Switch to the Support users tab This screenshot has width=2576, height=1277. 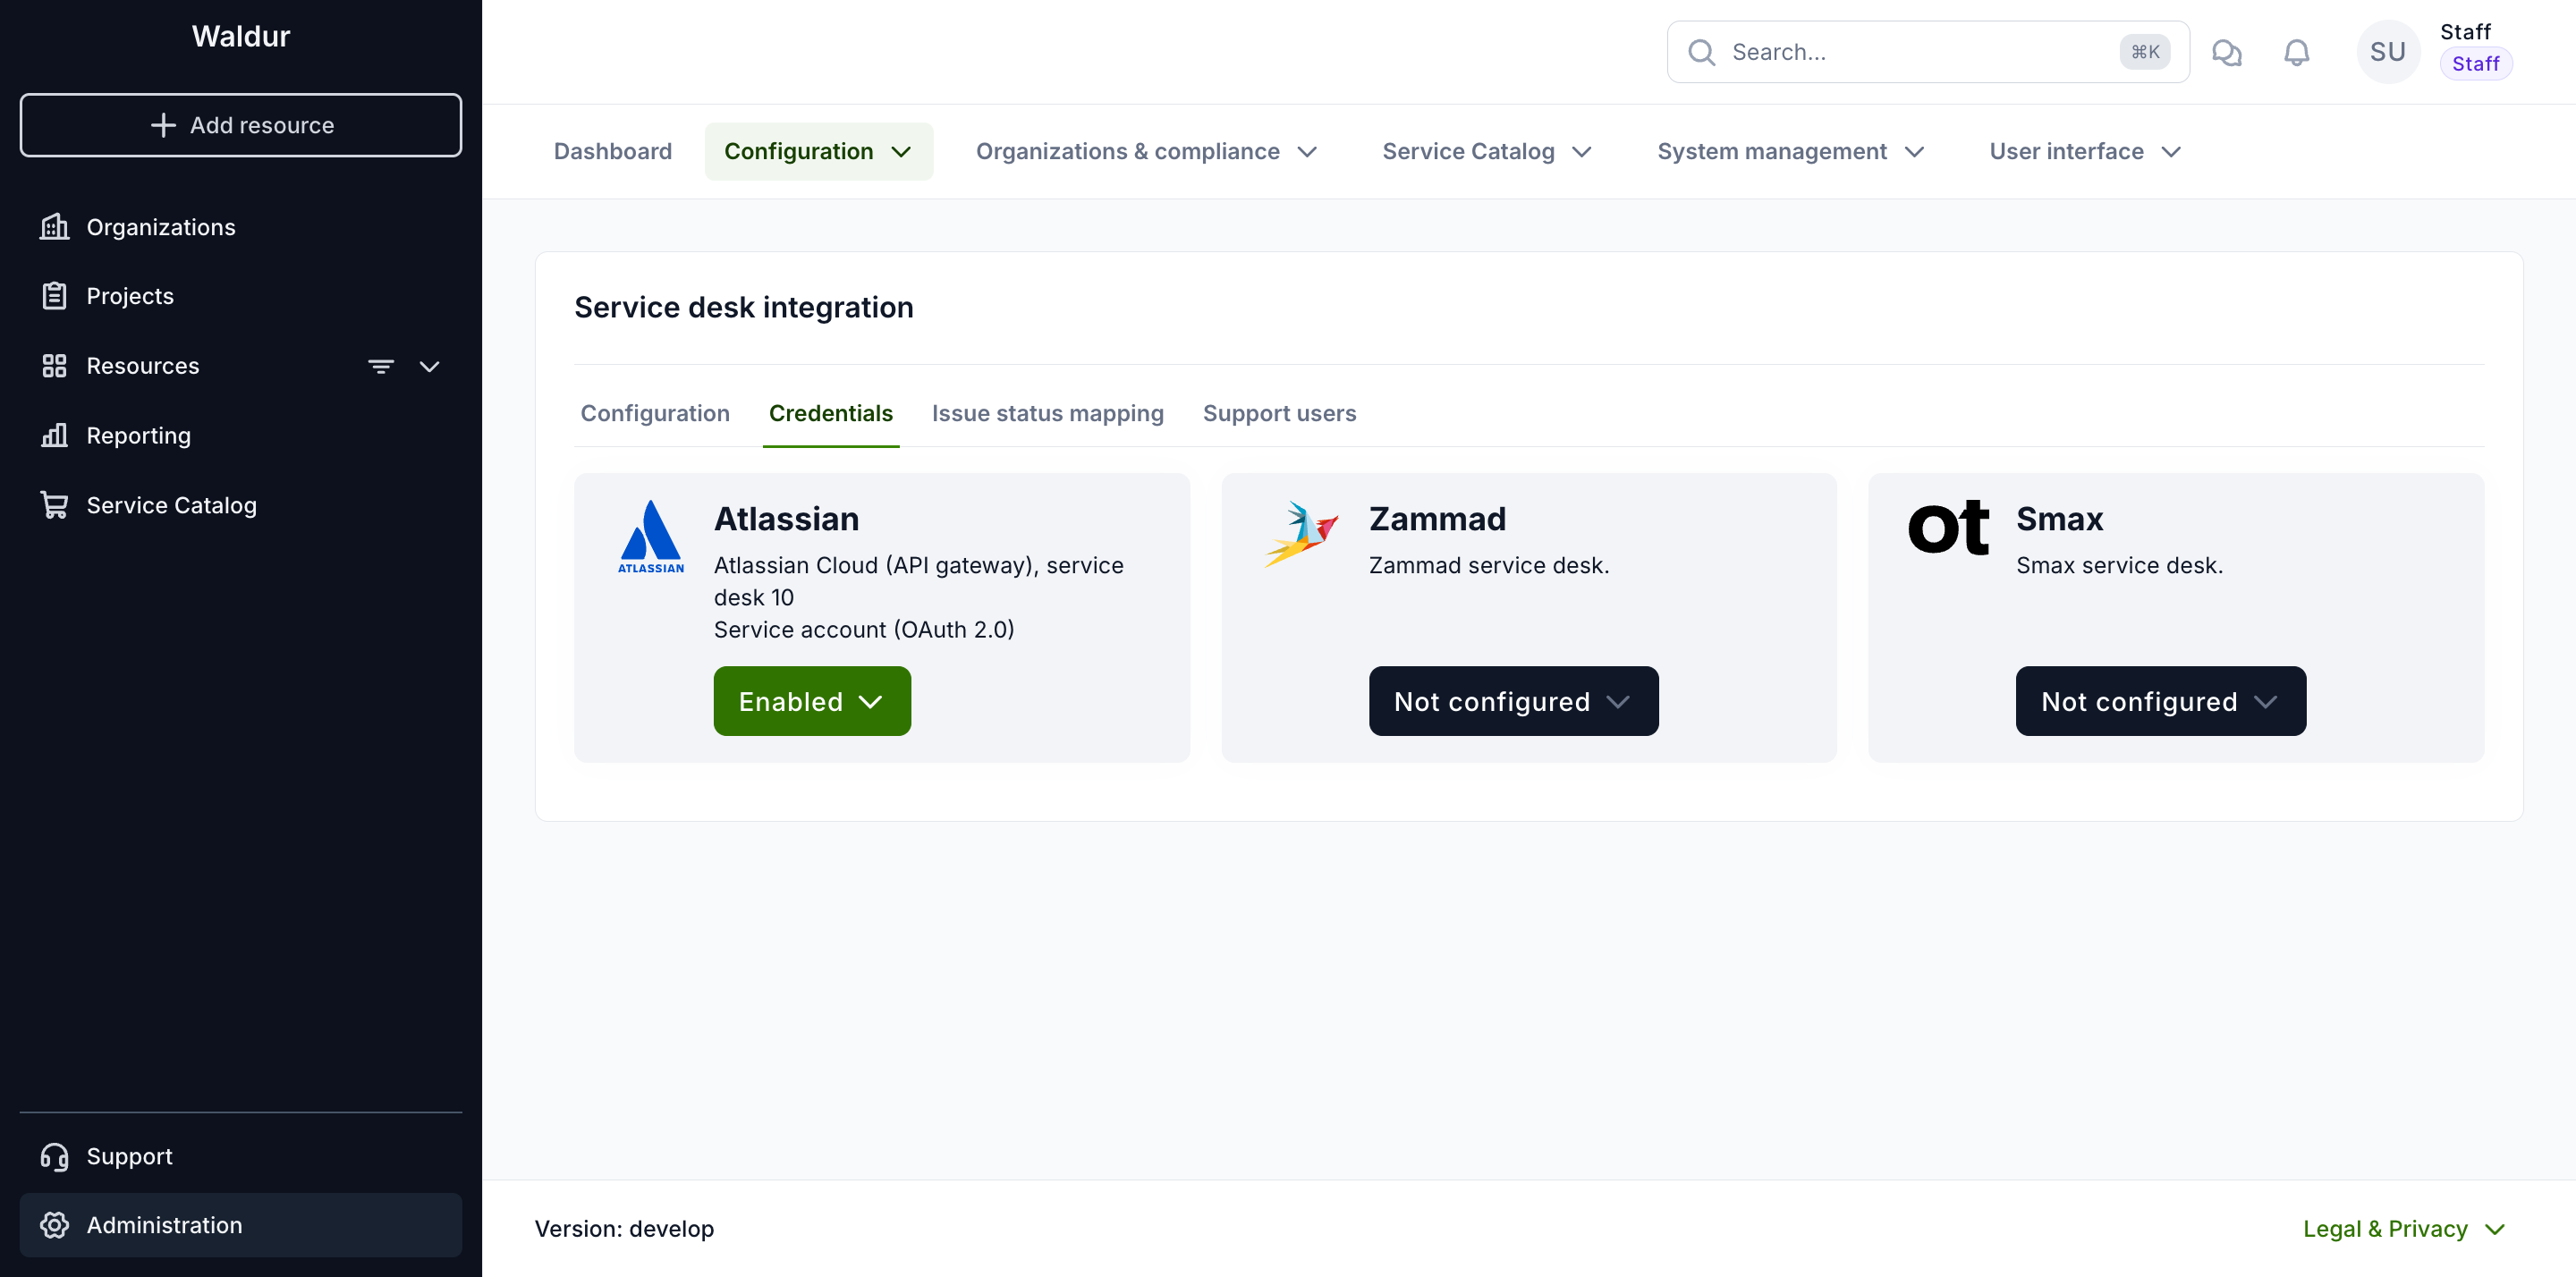click(x=1279, y=413)
